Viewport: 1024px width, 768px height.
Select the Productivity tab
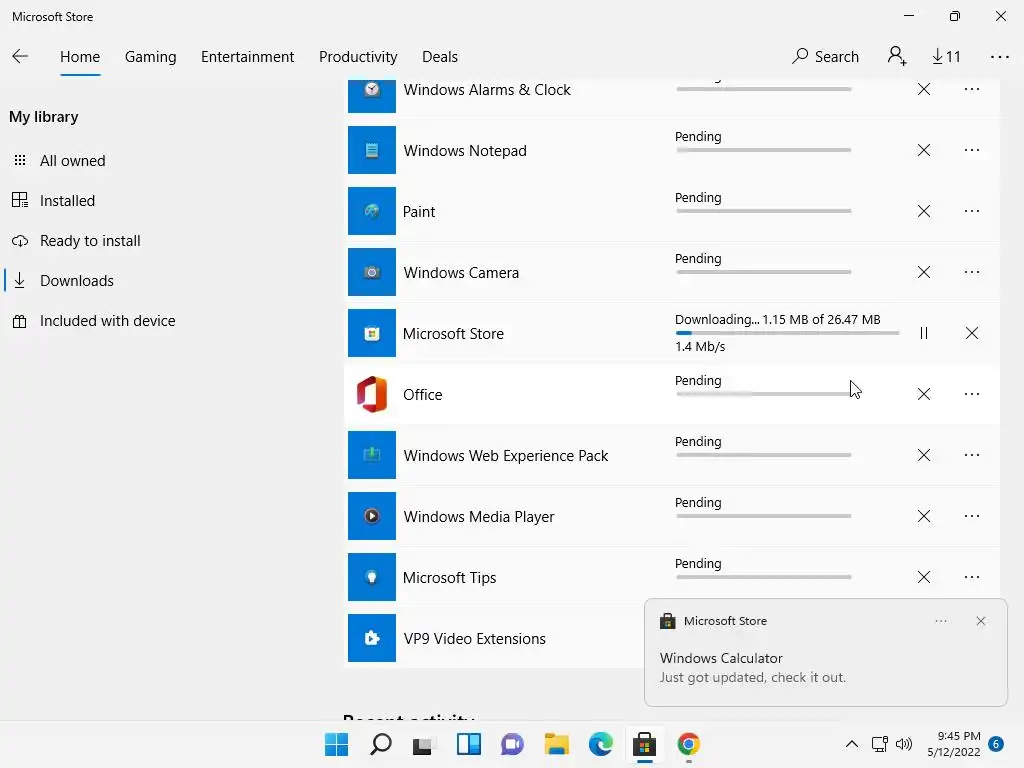click(x=358, y=57)
